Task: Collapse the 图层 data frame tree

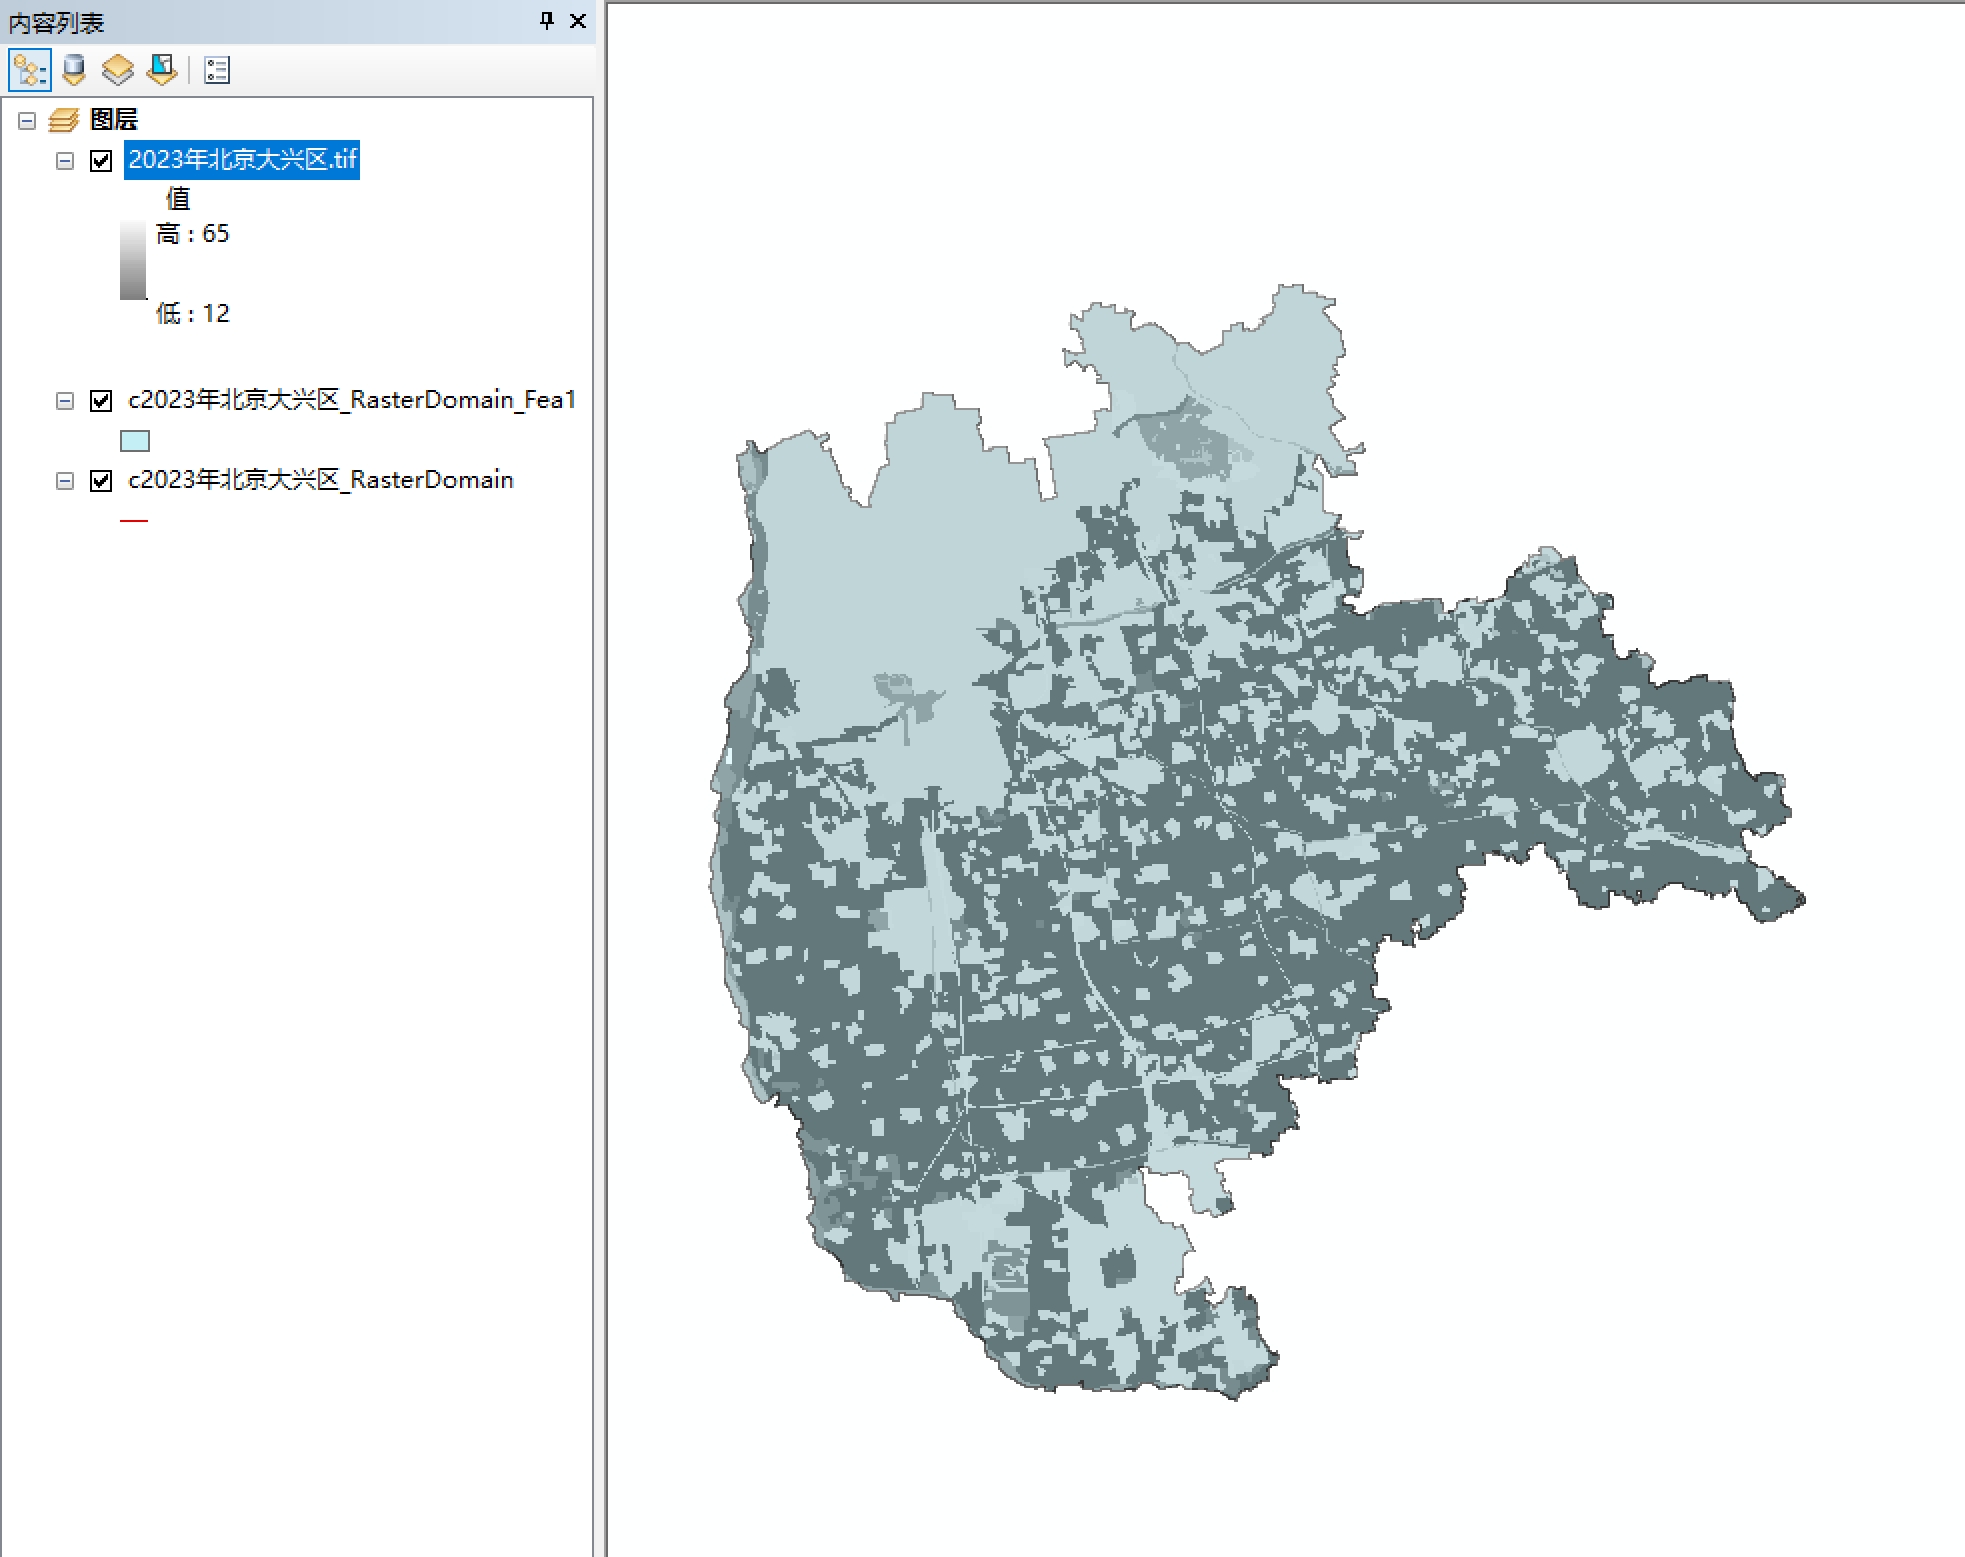Action: point(27,121)
